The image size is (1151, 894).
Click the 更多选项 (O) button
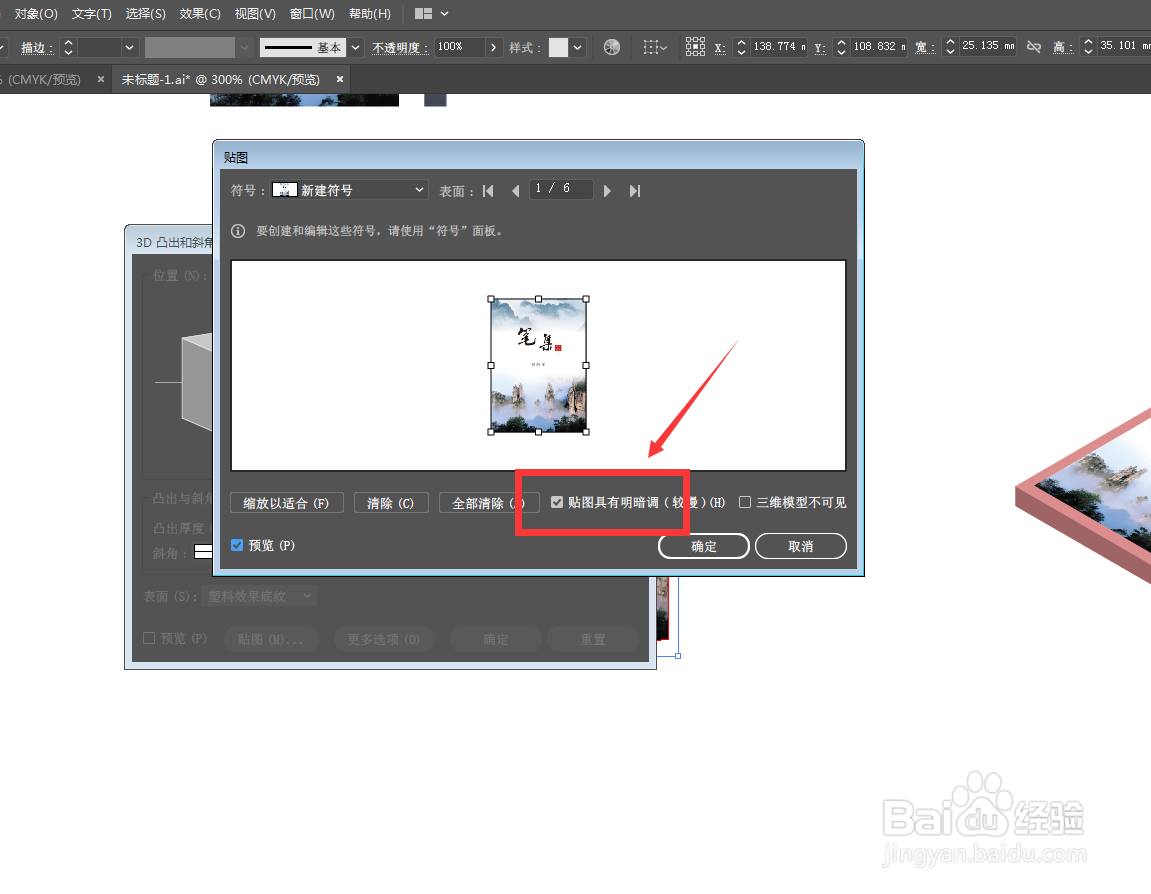click(x=383, y=639)
